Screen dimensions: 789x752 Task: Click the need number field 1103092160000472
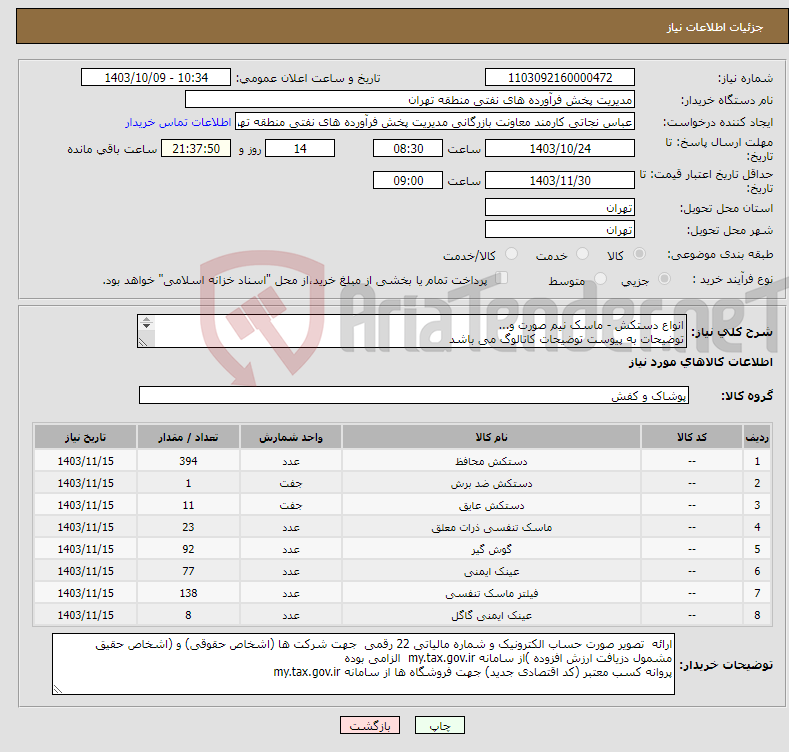click(560, 78)
